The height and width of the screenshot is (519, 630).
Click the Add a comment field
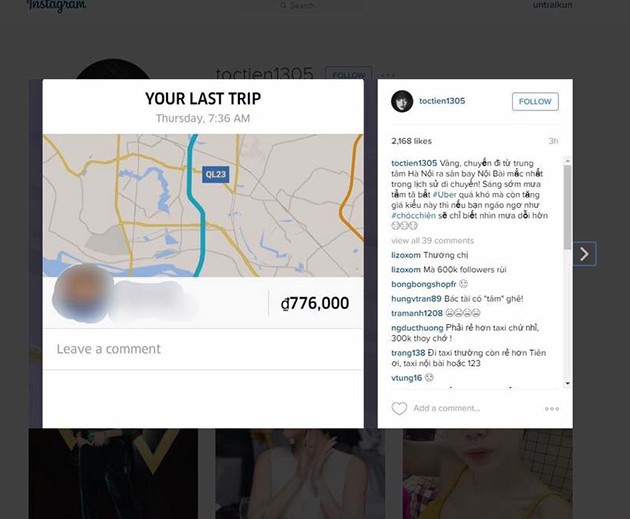[447, 408]
